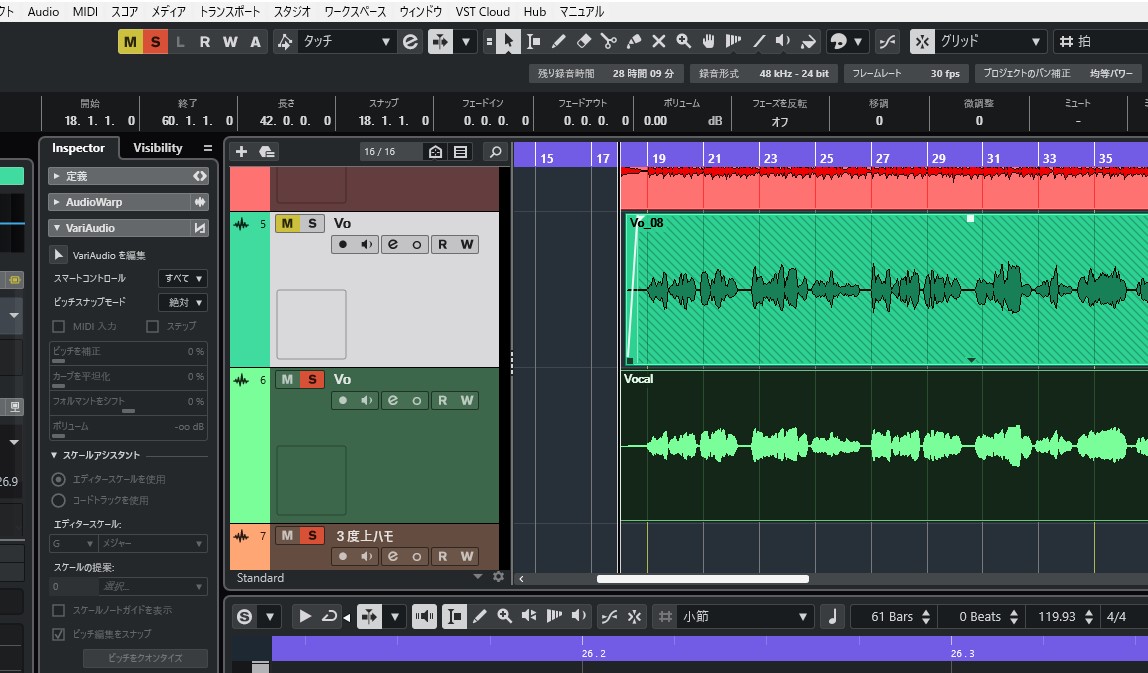This screenshot has width=1148, height=673.
Task: Enable Write automation on track 6 Vo
Action: pos(467,401)
